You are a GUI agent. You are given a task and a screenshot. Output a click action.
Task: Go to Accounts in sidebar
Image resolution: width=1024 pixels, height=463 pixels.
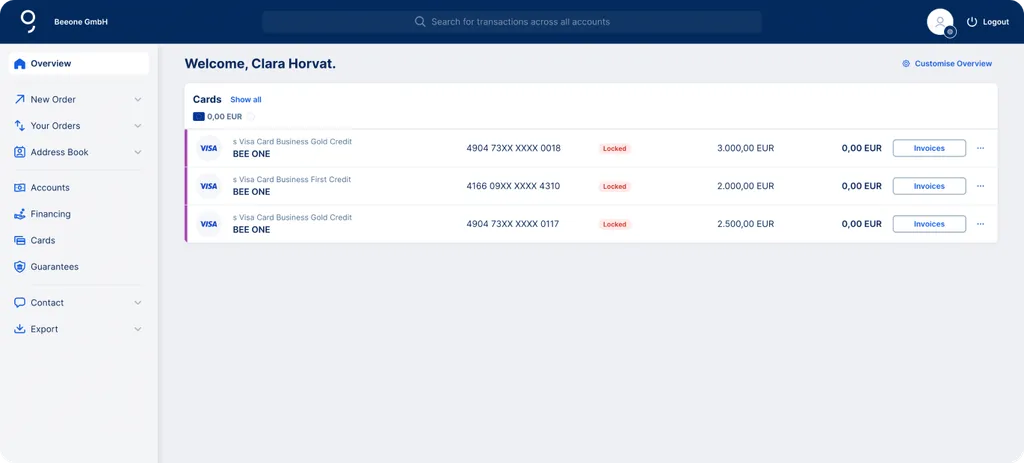[x=49, y=188]
